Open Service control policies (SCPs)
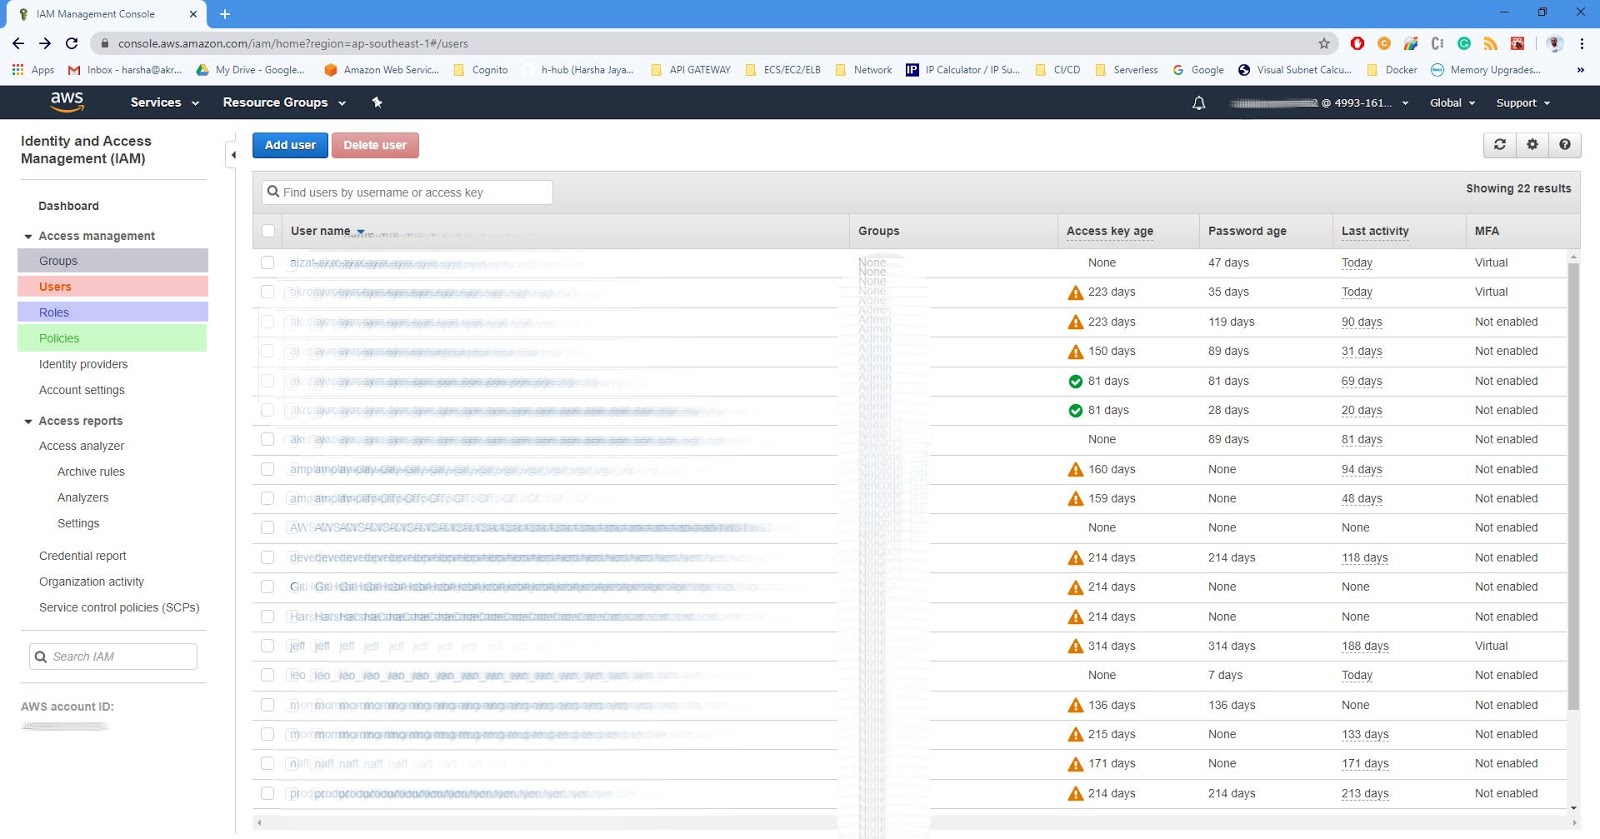 (x=119, y=608)
